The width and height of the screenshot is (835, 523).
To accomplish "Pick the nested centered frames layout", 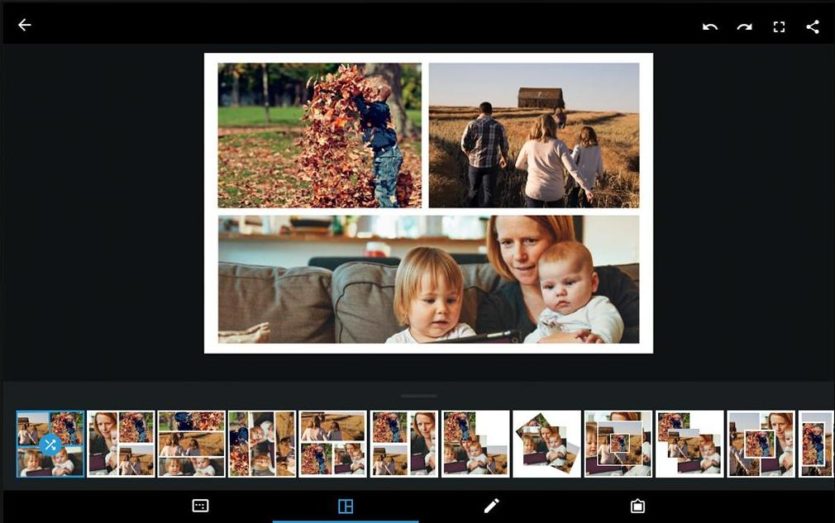I will (x=618, y=444).
